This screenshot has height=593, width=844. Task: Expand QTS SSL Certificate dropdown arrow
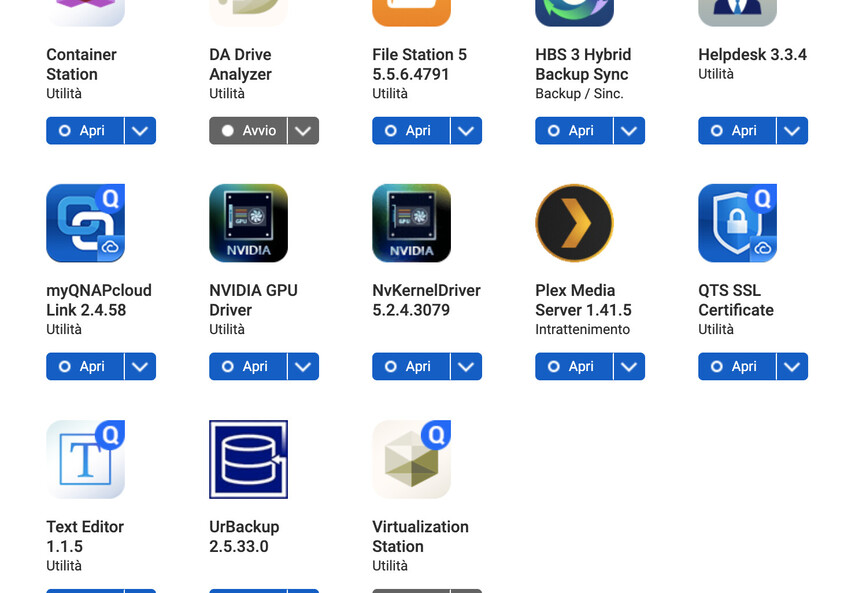792,366
